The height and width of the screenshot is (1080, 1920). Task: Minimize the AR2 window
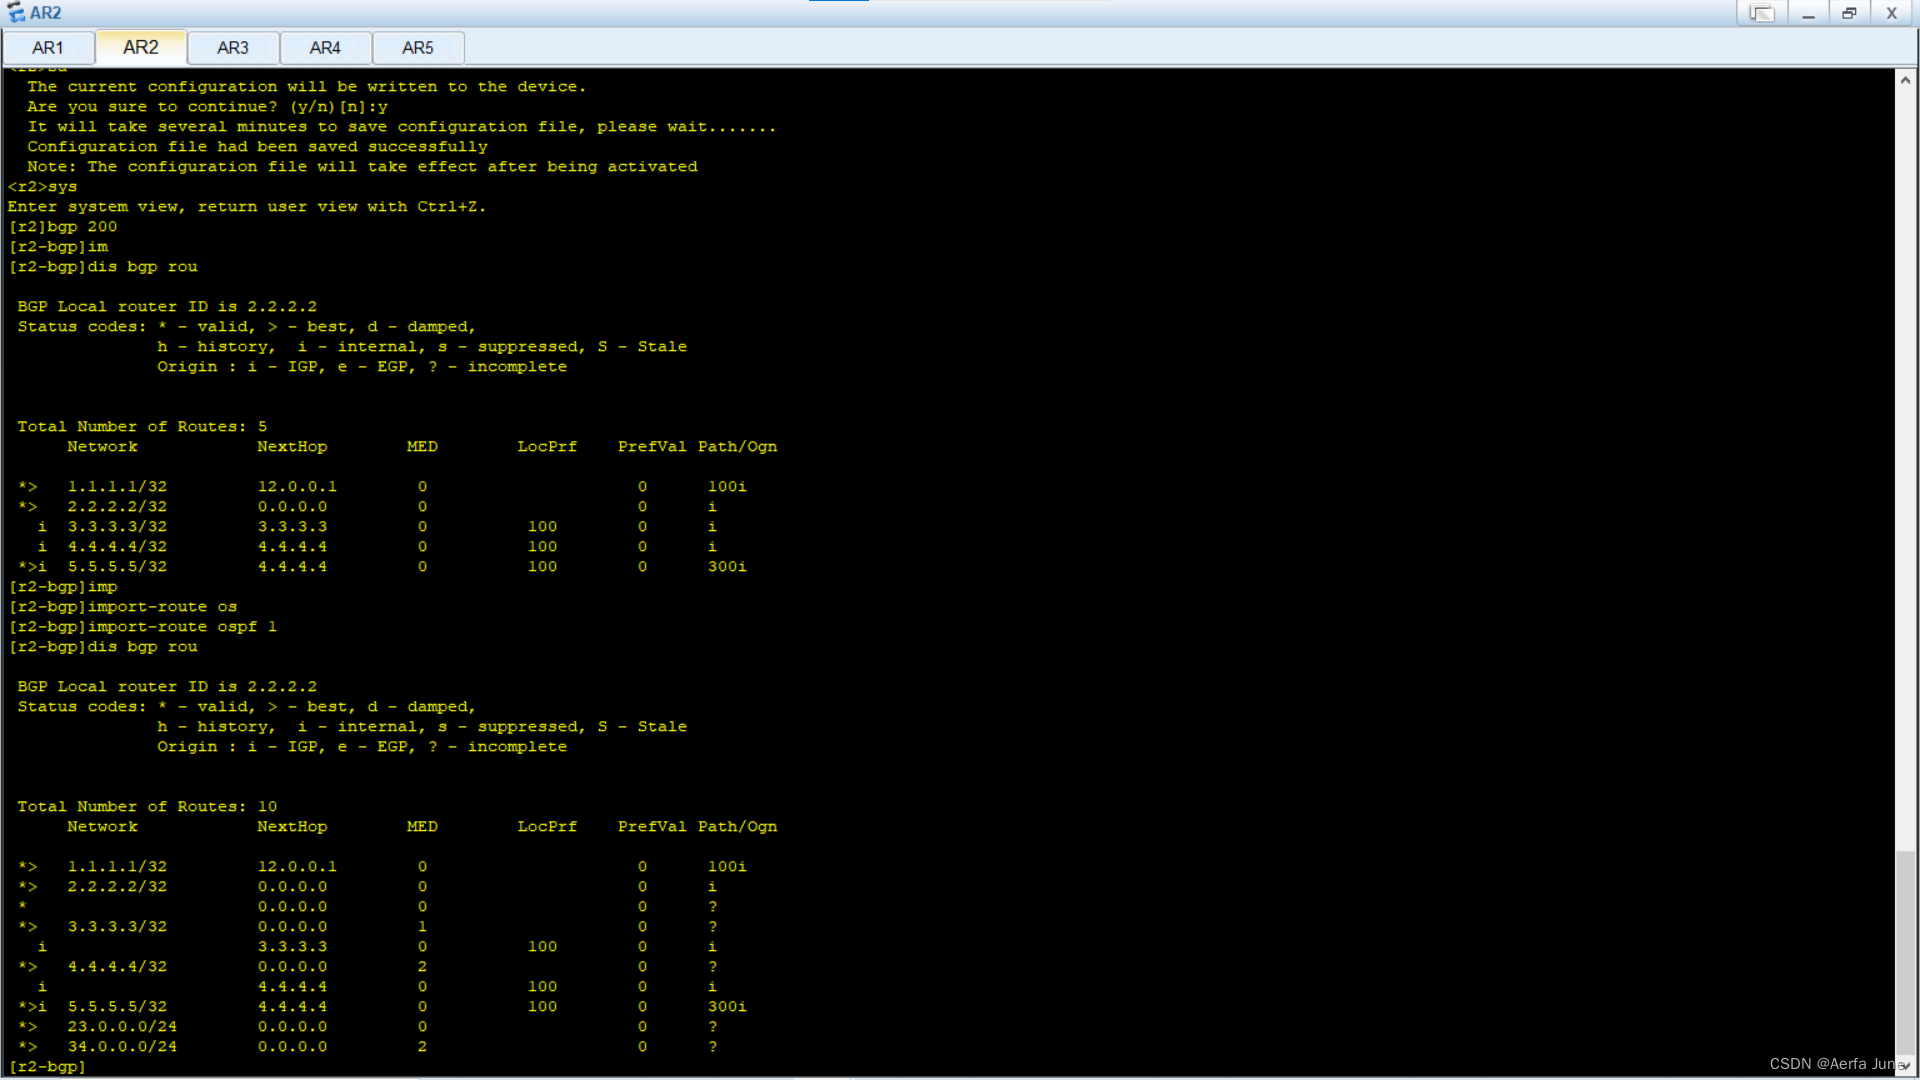pyautogui.click(x=1808, y=13)
